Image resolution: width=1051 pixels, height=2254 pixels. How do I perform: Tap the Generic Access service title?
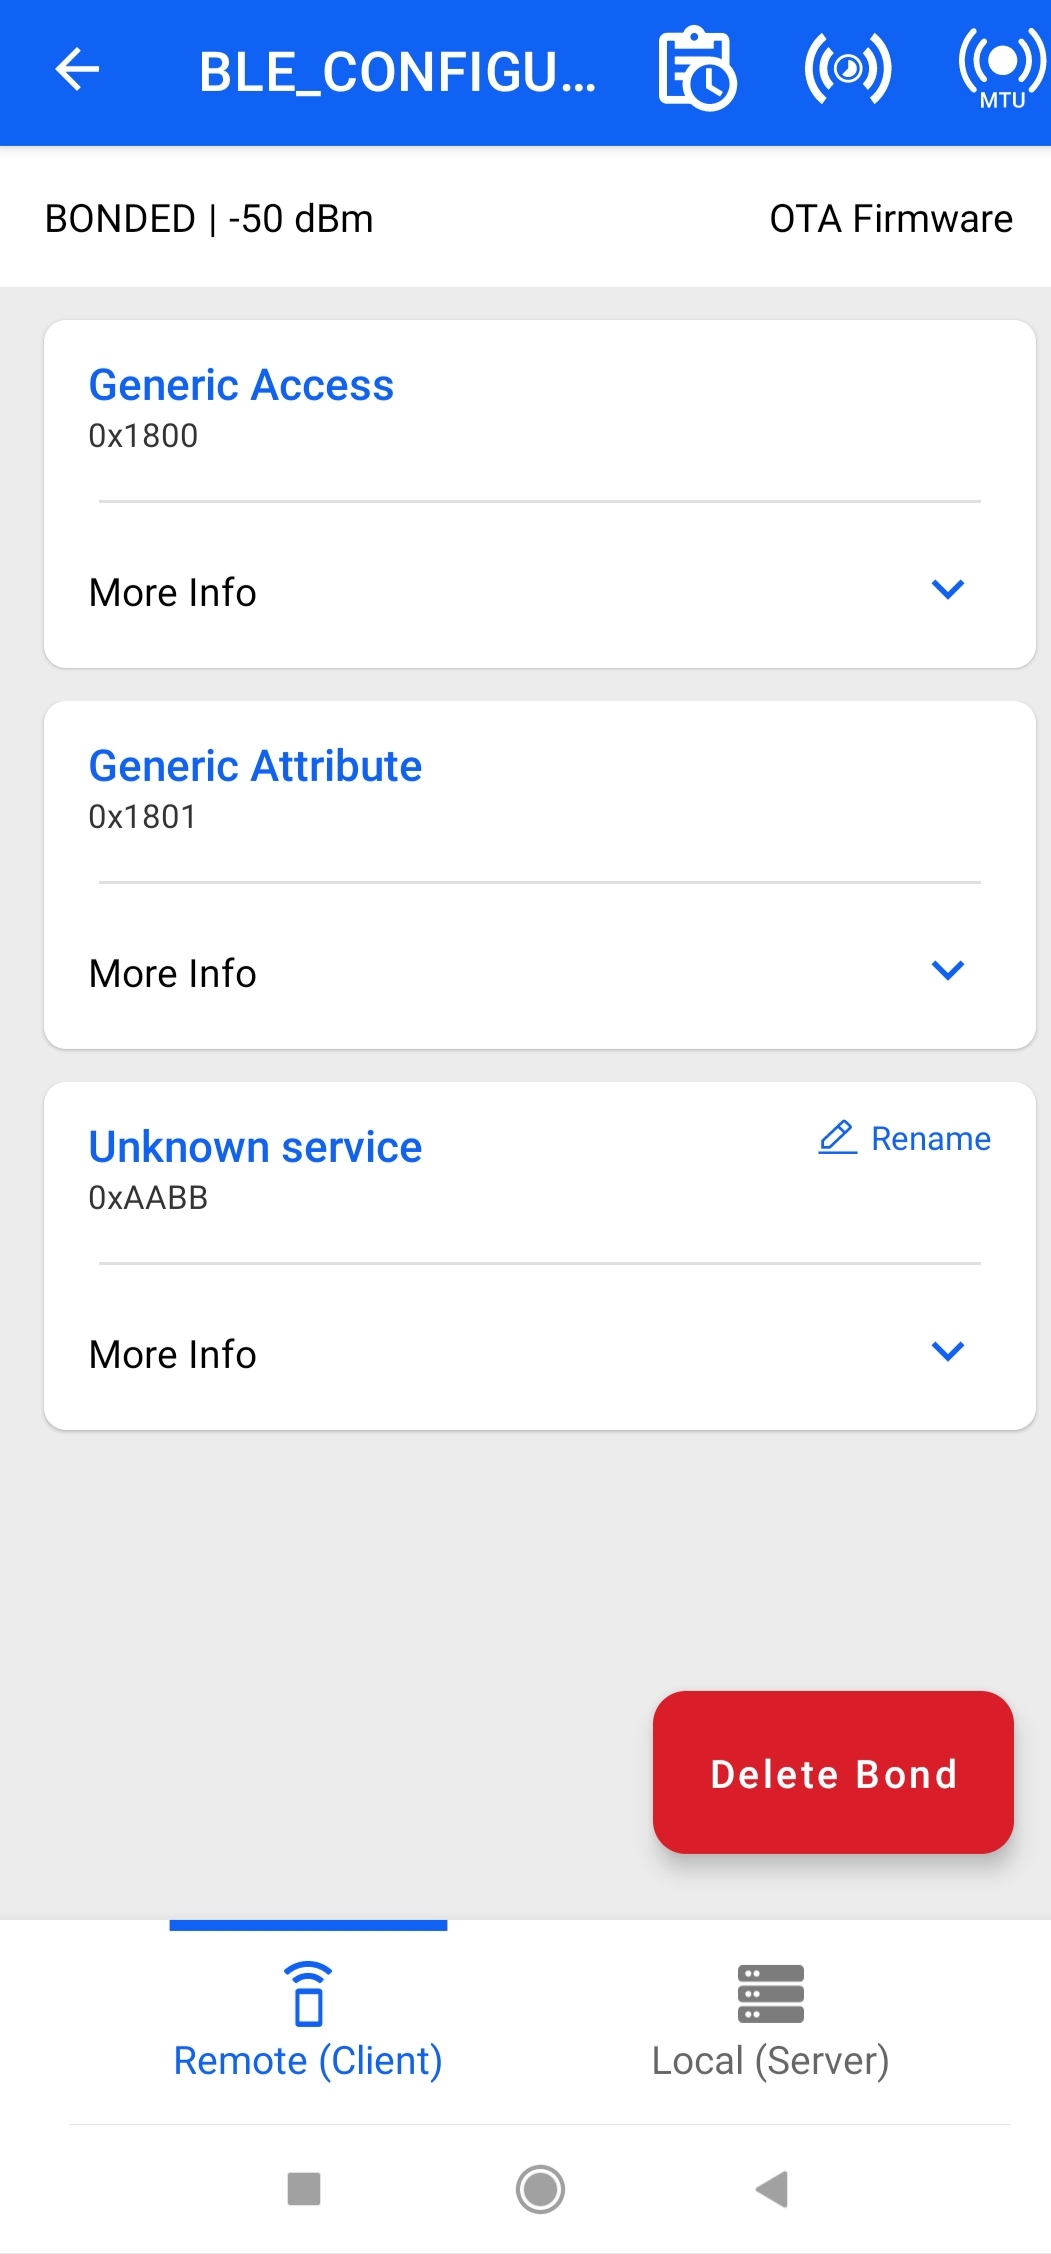pyautogui.click(x=241, y=385)
